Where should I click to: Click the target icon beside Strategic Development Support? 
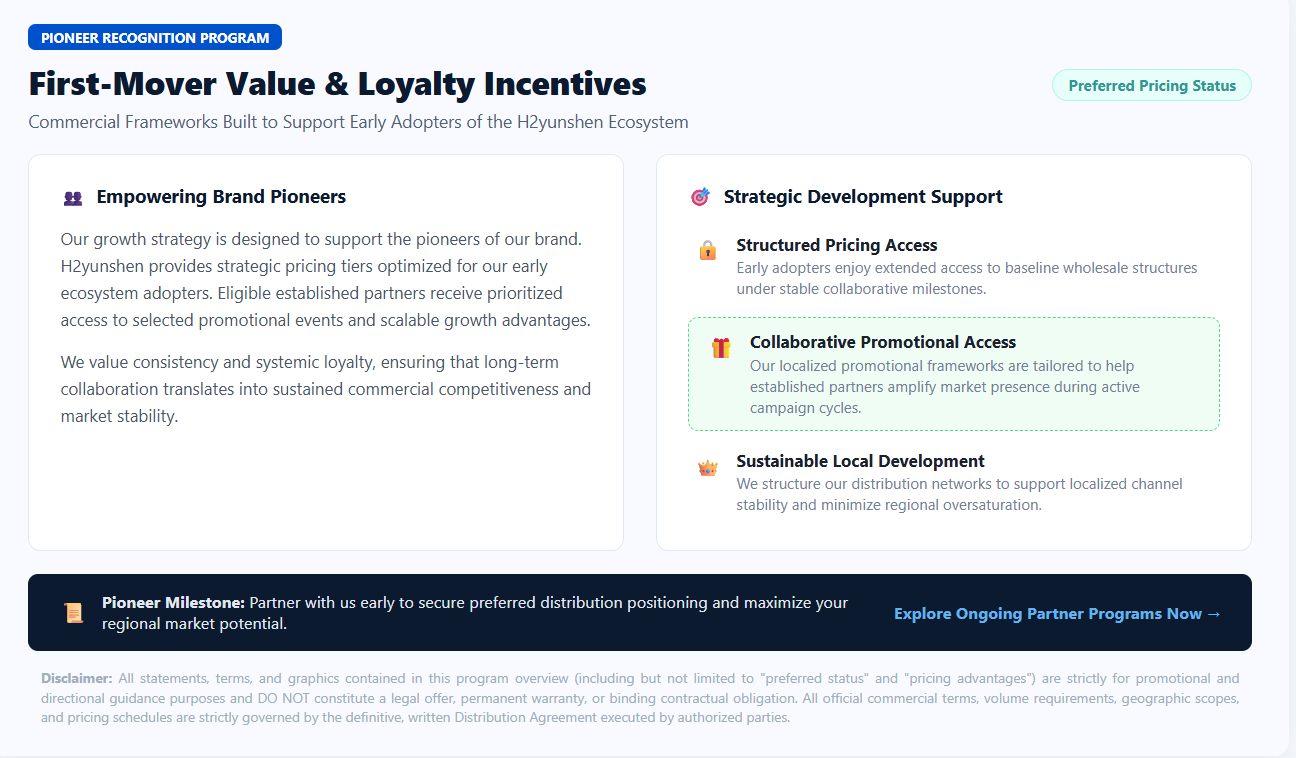tap(700, 197)
